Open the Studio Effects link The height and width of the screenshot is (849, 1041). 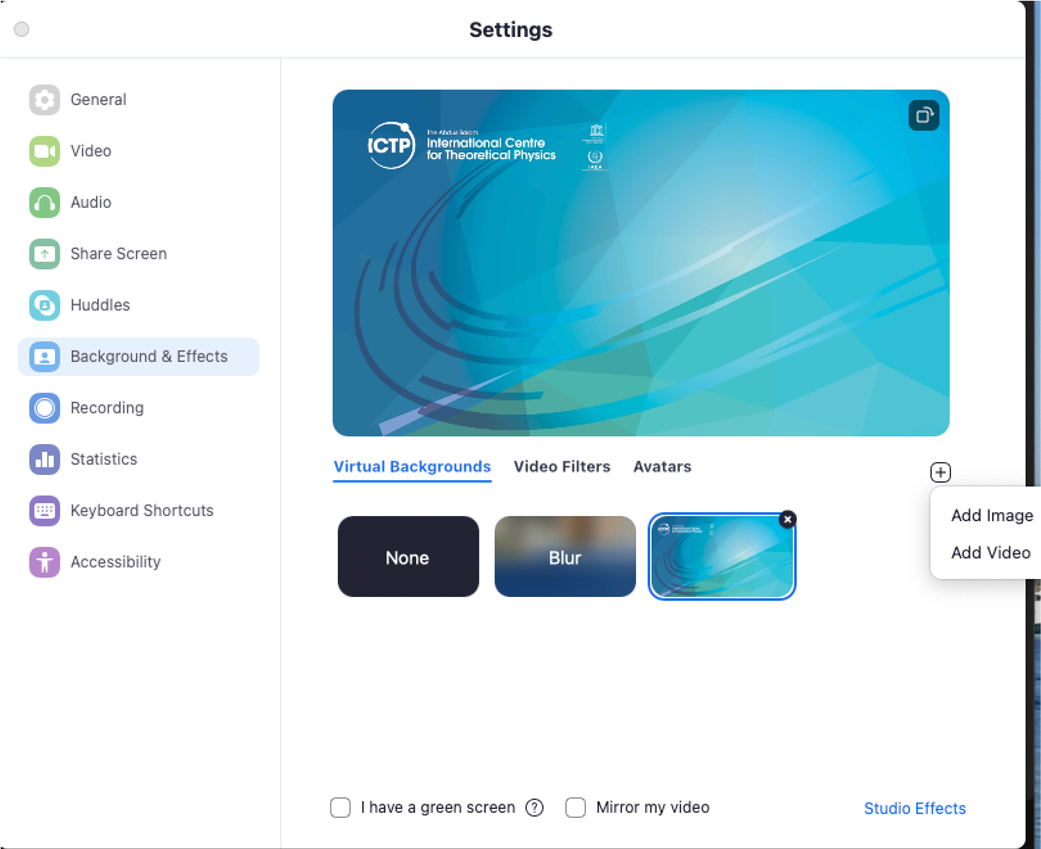[x=914, y=809]
